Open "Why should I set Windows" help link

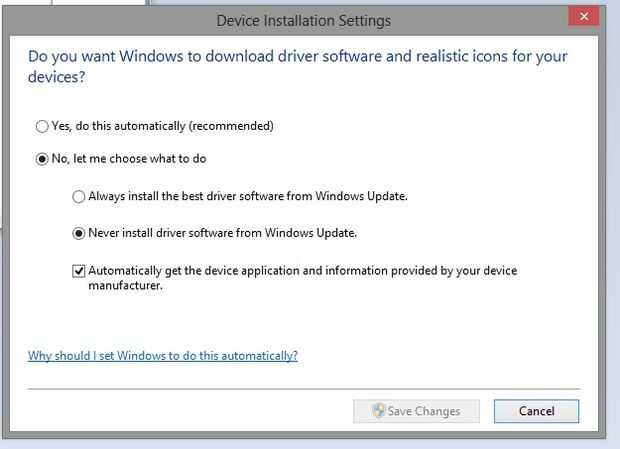(x=163, y=355)
